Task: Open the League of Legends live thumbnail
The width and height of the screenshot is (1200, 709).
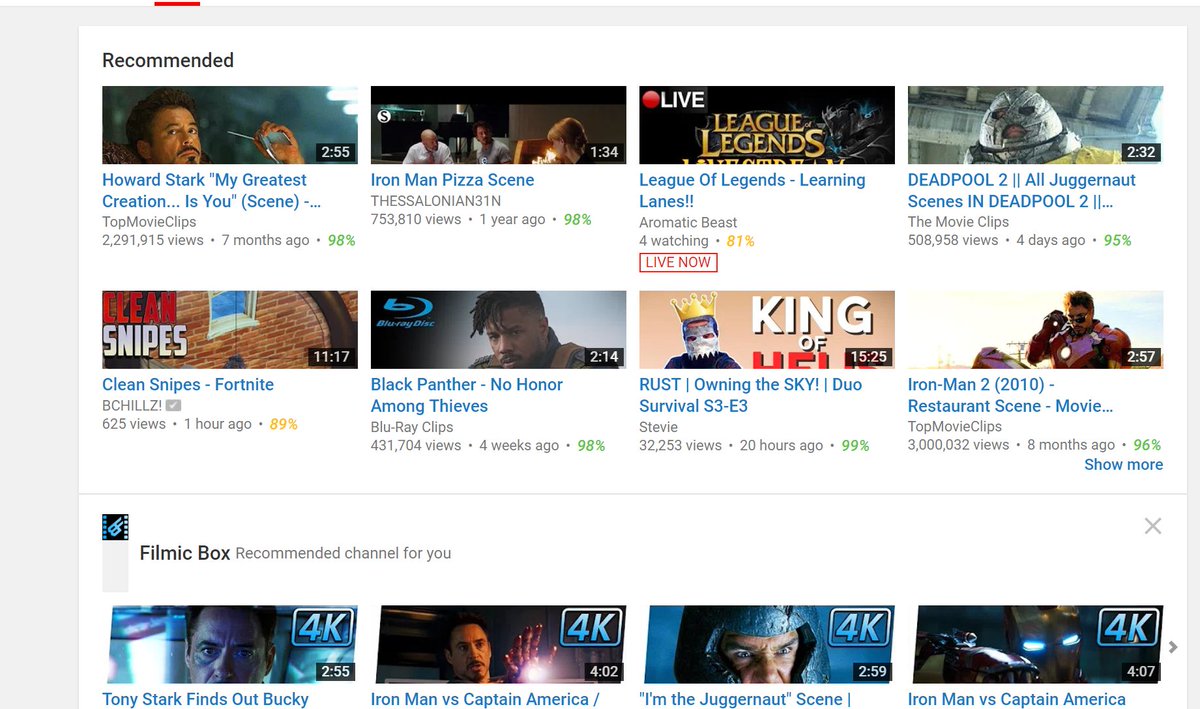Action: (x=767, y=125)
